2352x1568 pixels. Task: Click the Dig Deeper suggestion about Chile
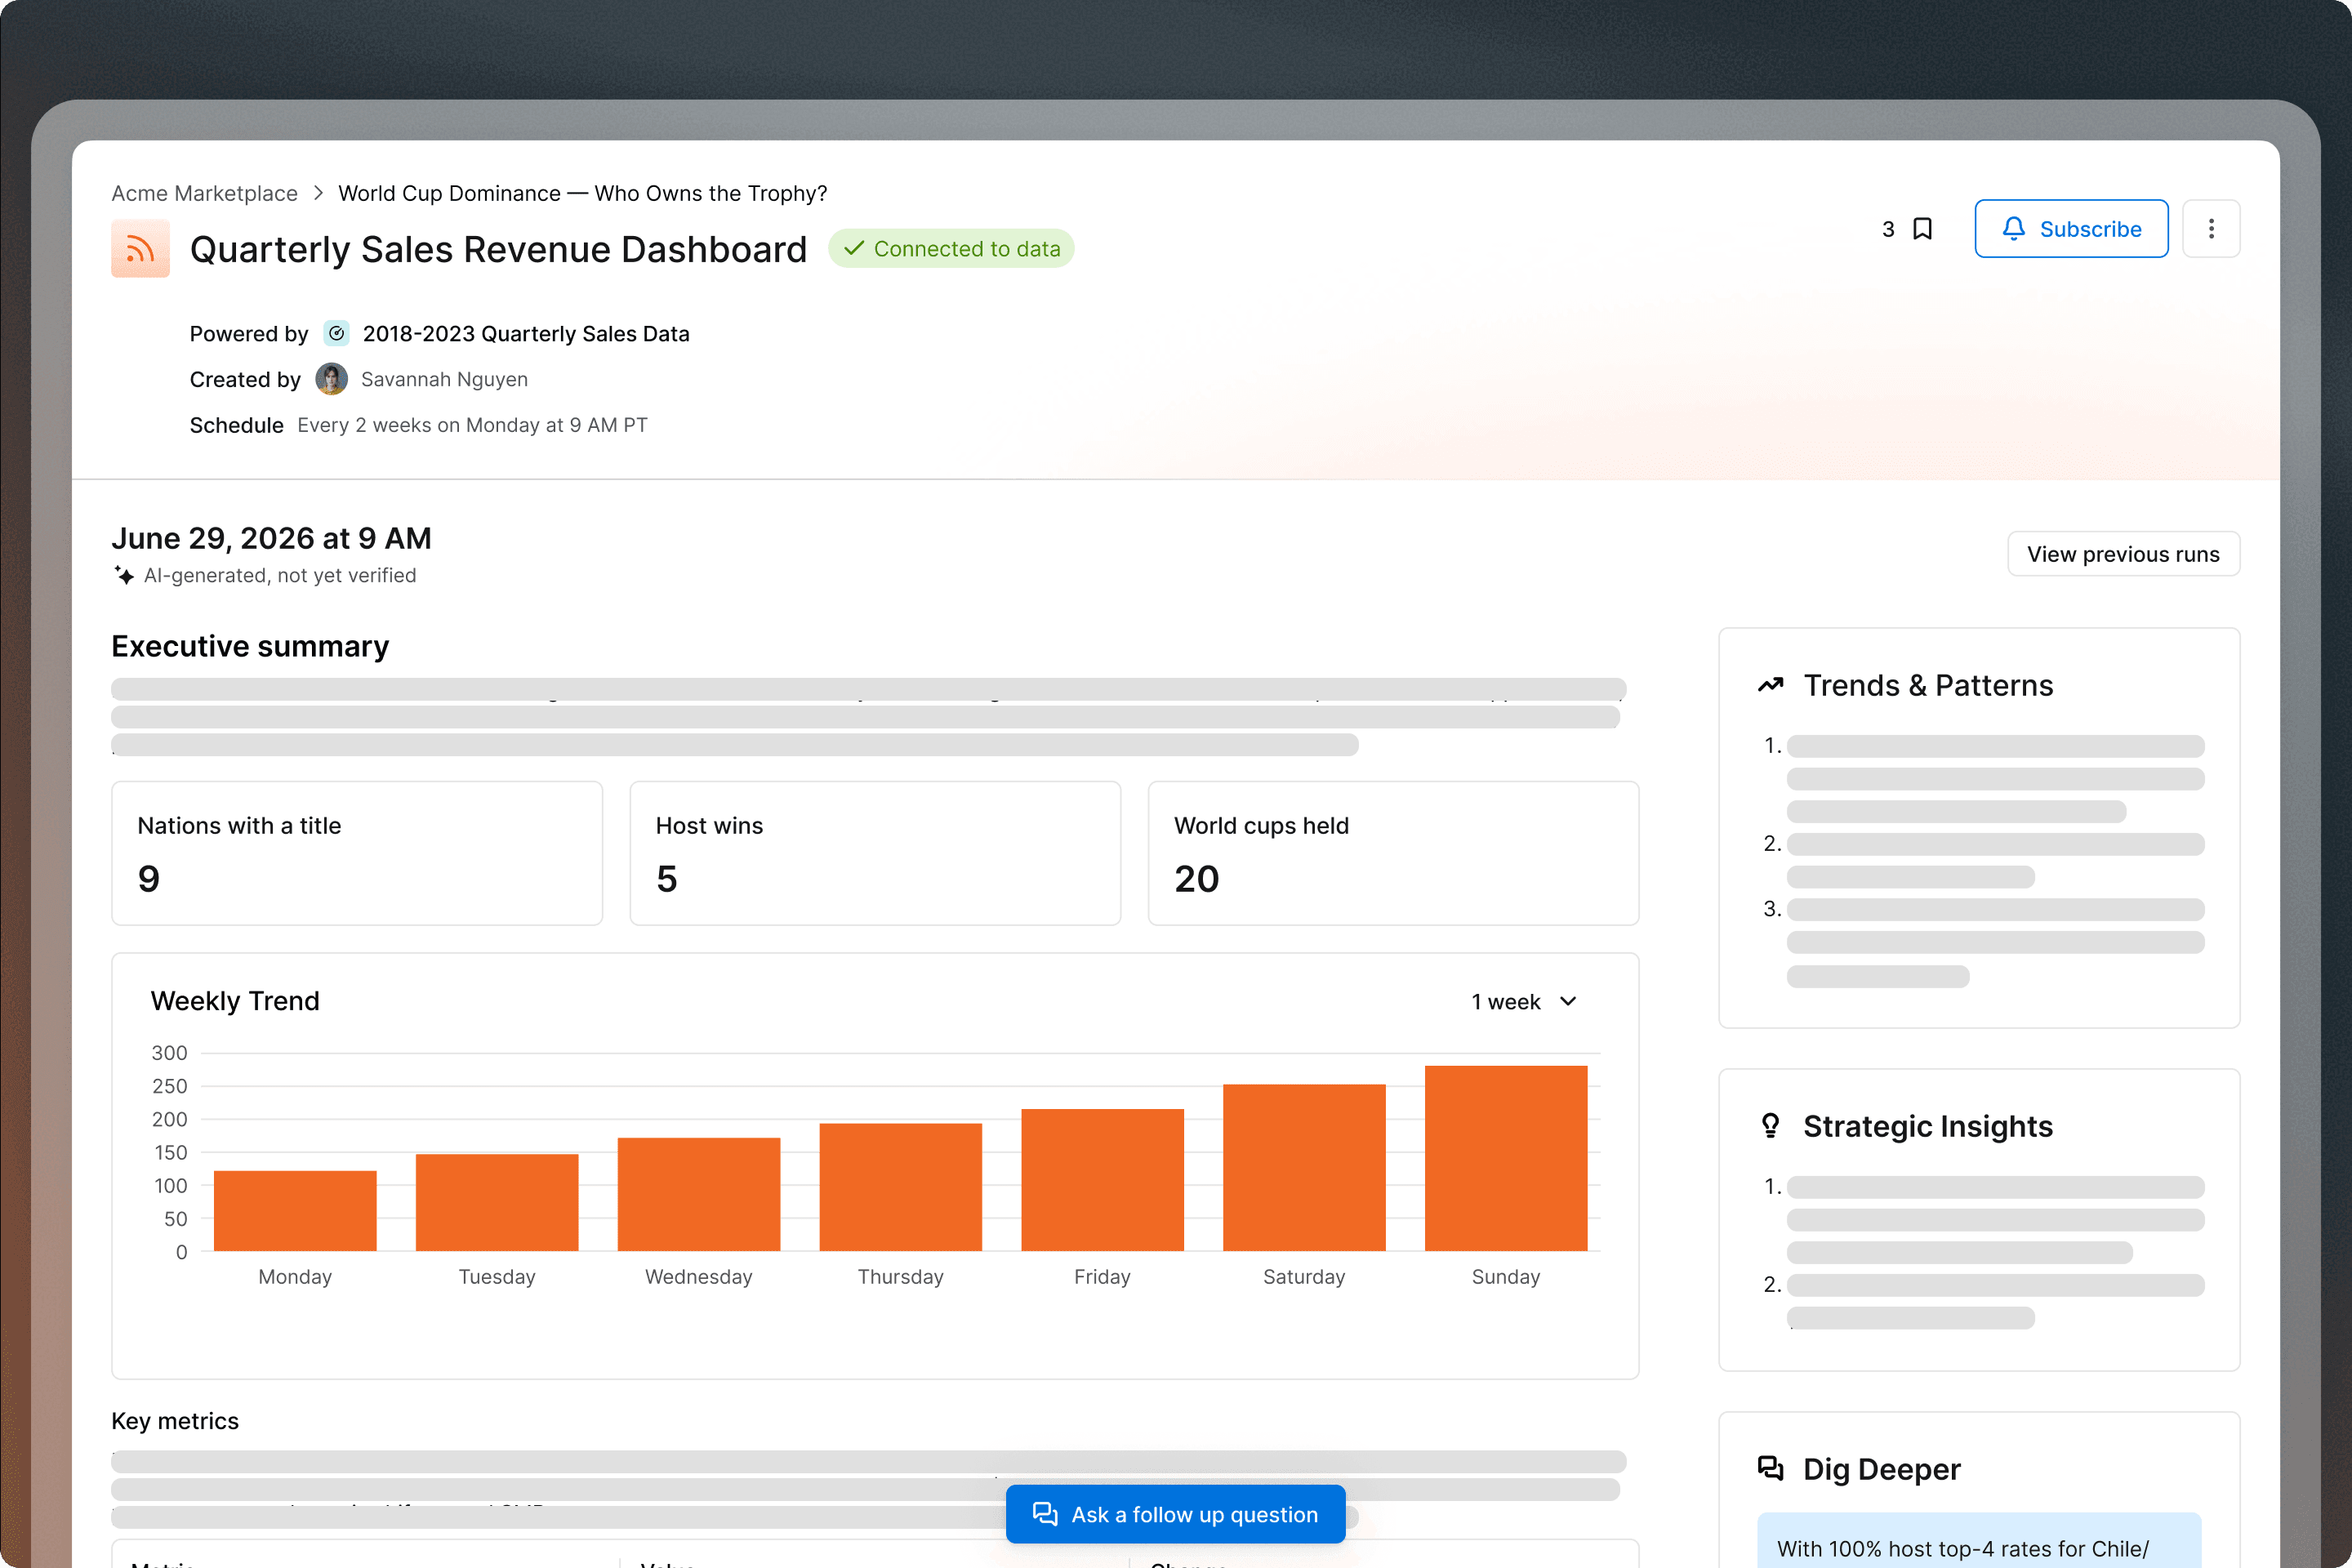[x=1979, y=1540]
